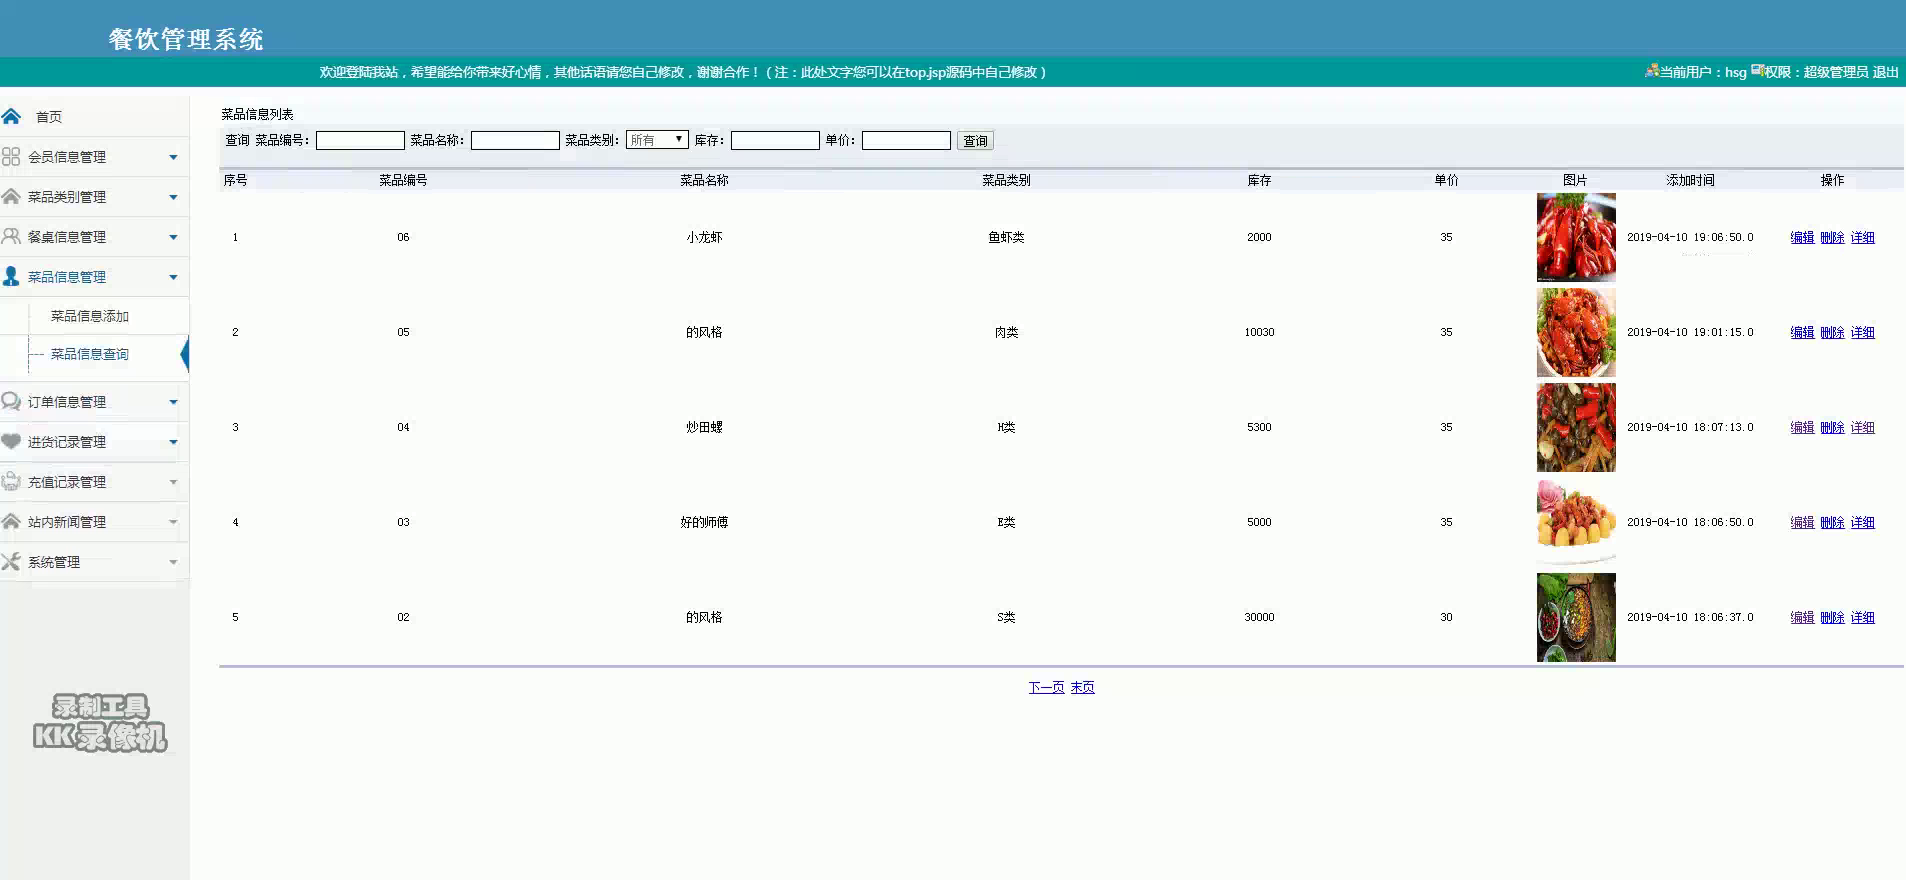Click 详细 for dish number 02

click(x=1862, y=617)
